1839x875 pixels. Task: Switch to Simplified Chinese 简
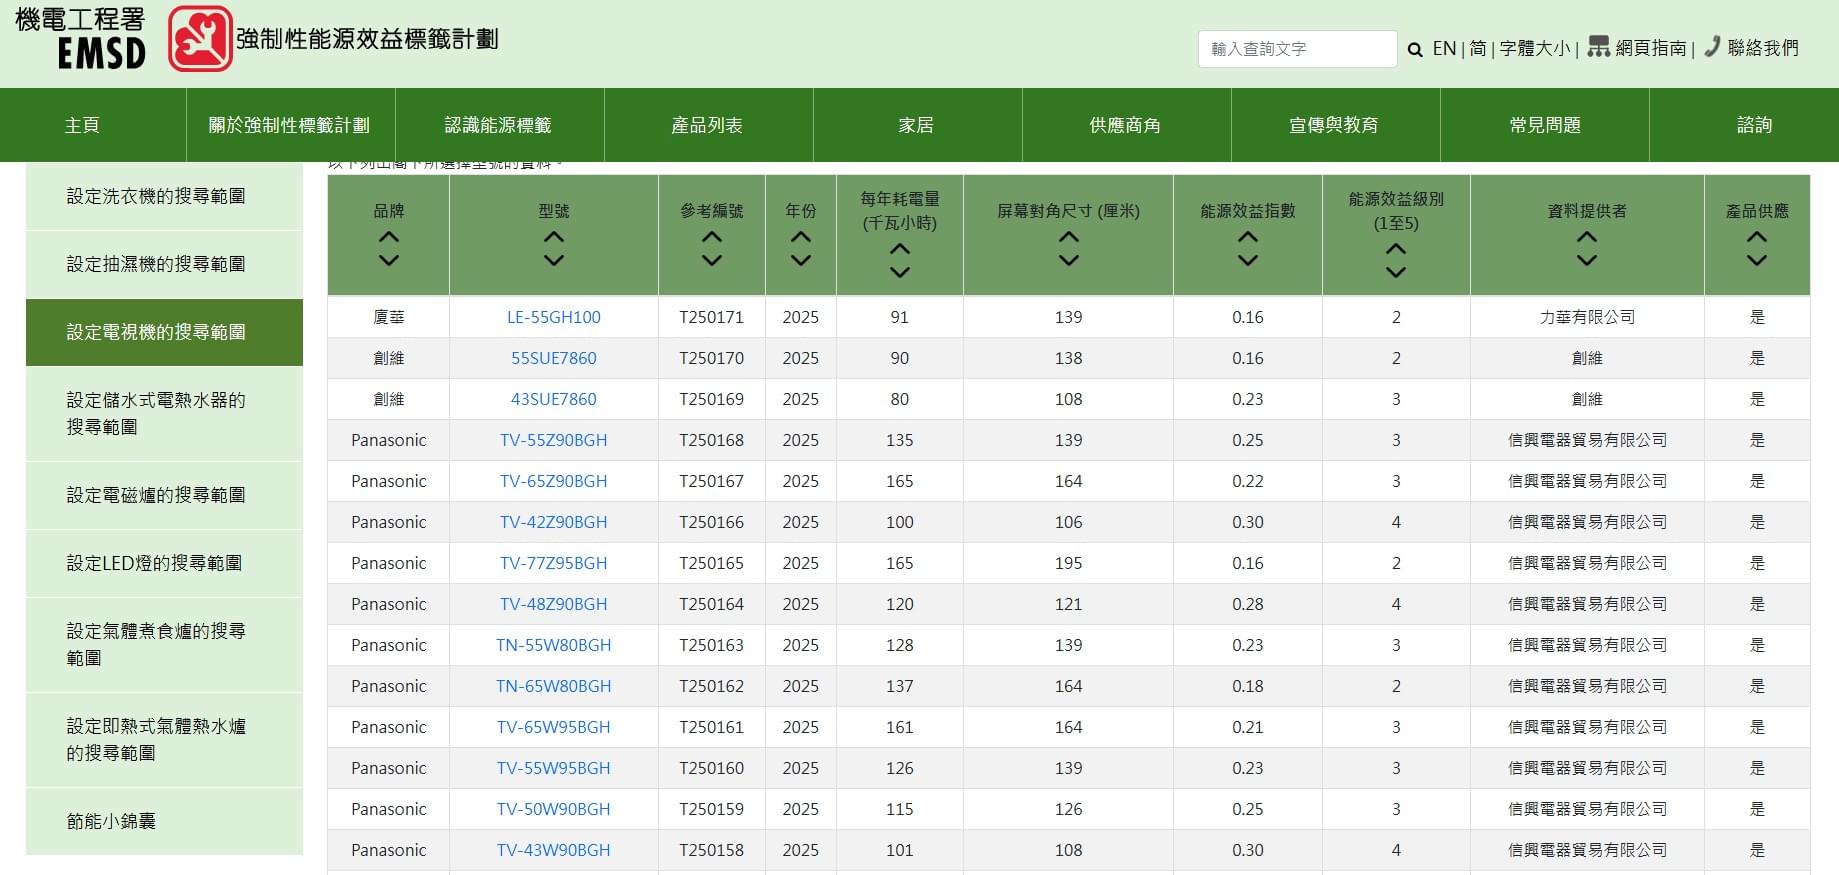1478,48
